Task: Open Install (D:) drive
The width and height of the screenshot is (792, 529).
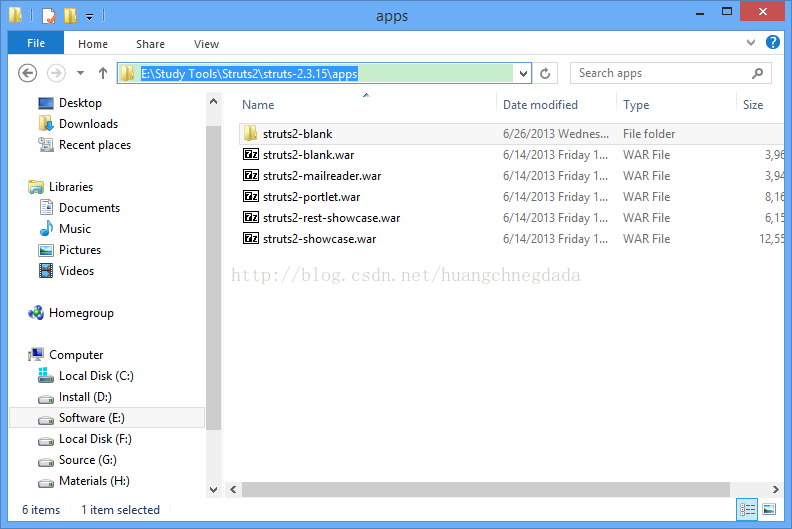Action: (85, 397)
